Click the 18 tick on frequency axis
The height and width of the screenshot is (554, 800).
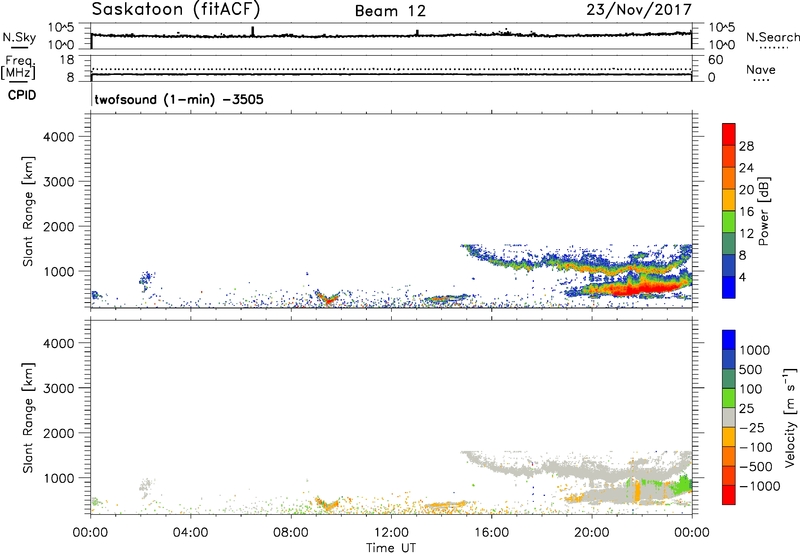[67, 60]
